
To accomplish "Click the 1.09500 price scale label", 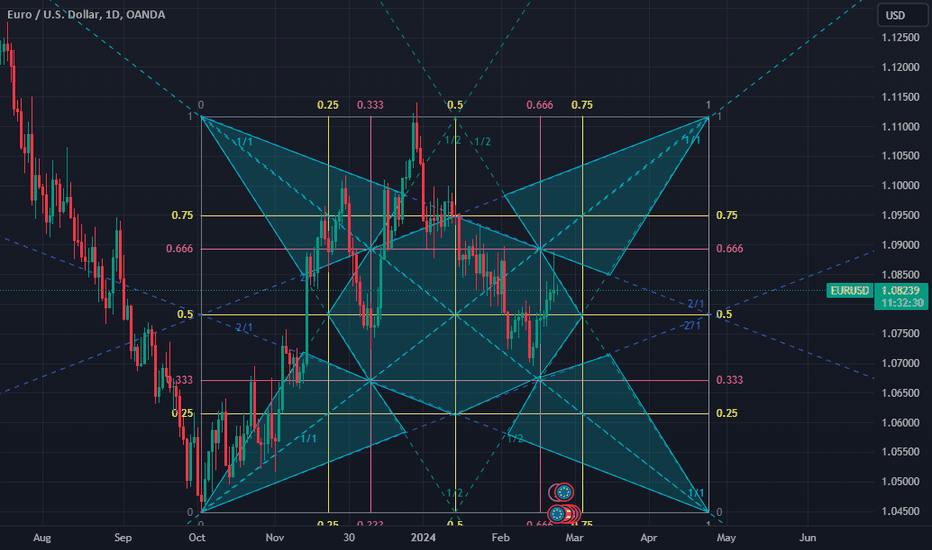I will [900, 215].
